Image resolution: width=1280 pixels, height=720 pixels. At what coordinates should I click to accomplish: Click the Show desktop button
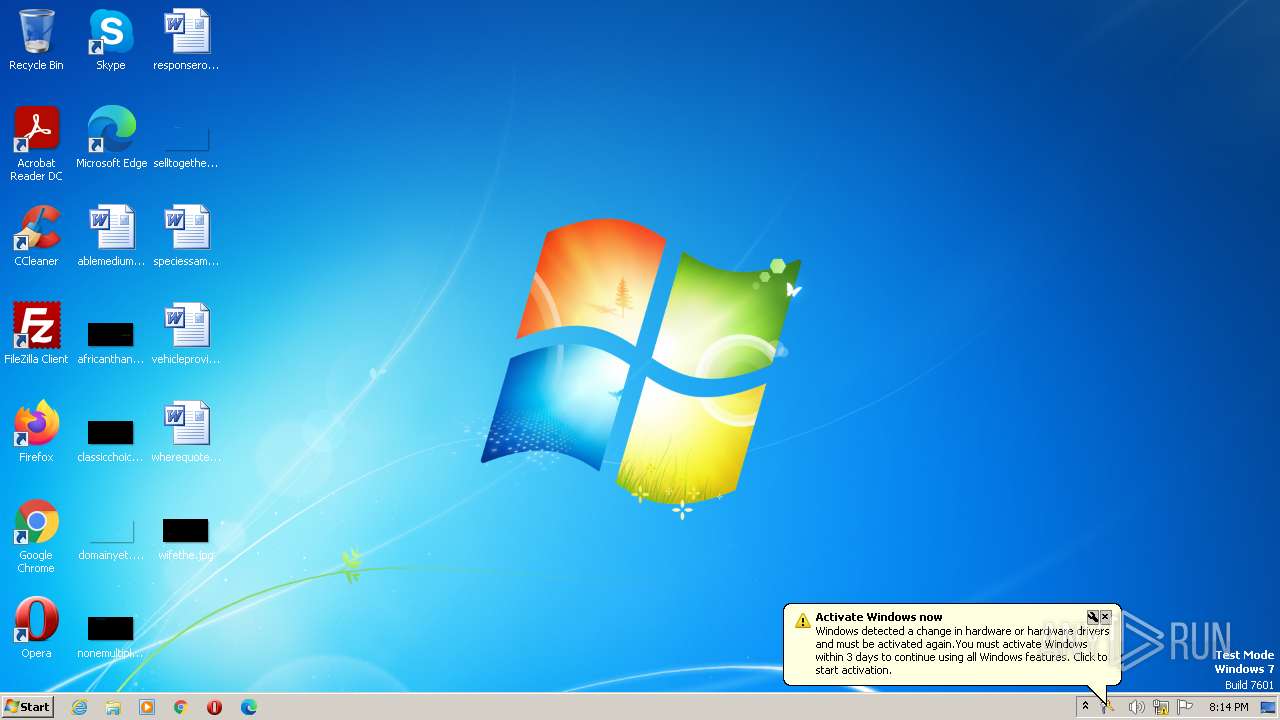coord(1268,707)
